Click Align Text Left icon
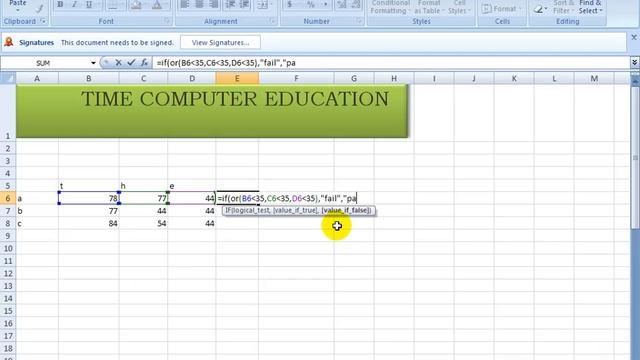 [184, 4]
